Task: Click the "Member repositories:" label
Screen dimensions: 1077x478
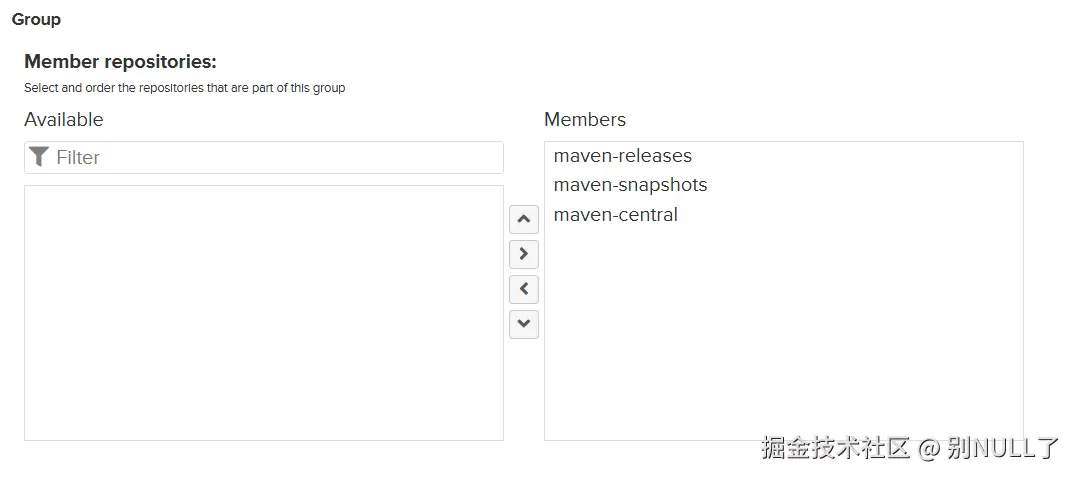Action: [120, 62]
